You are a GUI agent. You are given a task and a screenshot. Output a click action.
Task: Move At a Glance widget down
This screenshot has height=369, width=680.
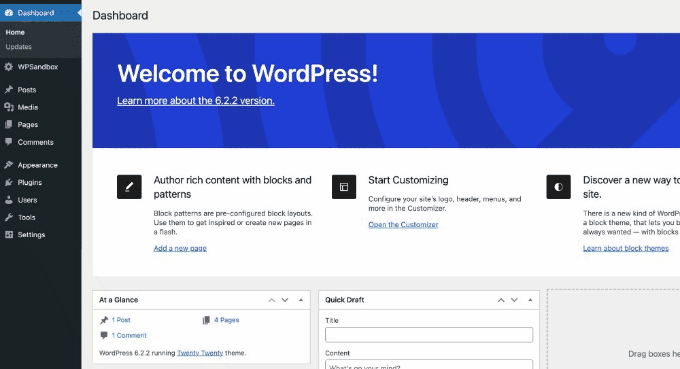click(285, 300)
